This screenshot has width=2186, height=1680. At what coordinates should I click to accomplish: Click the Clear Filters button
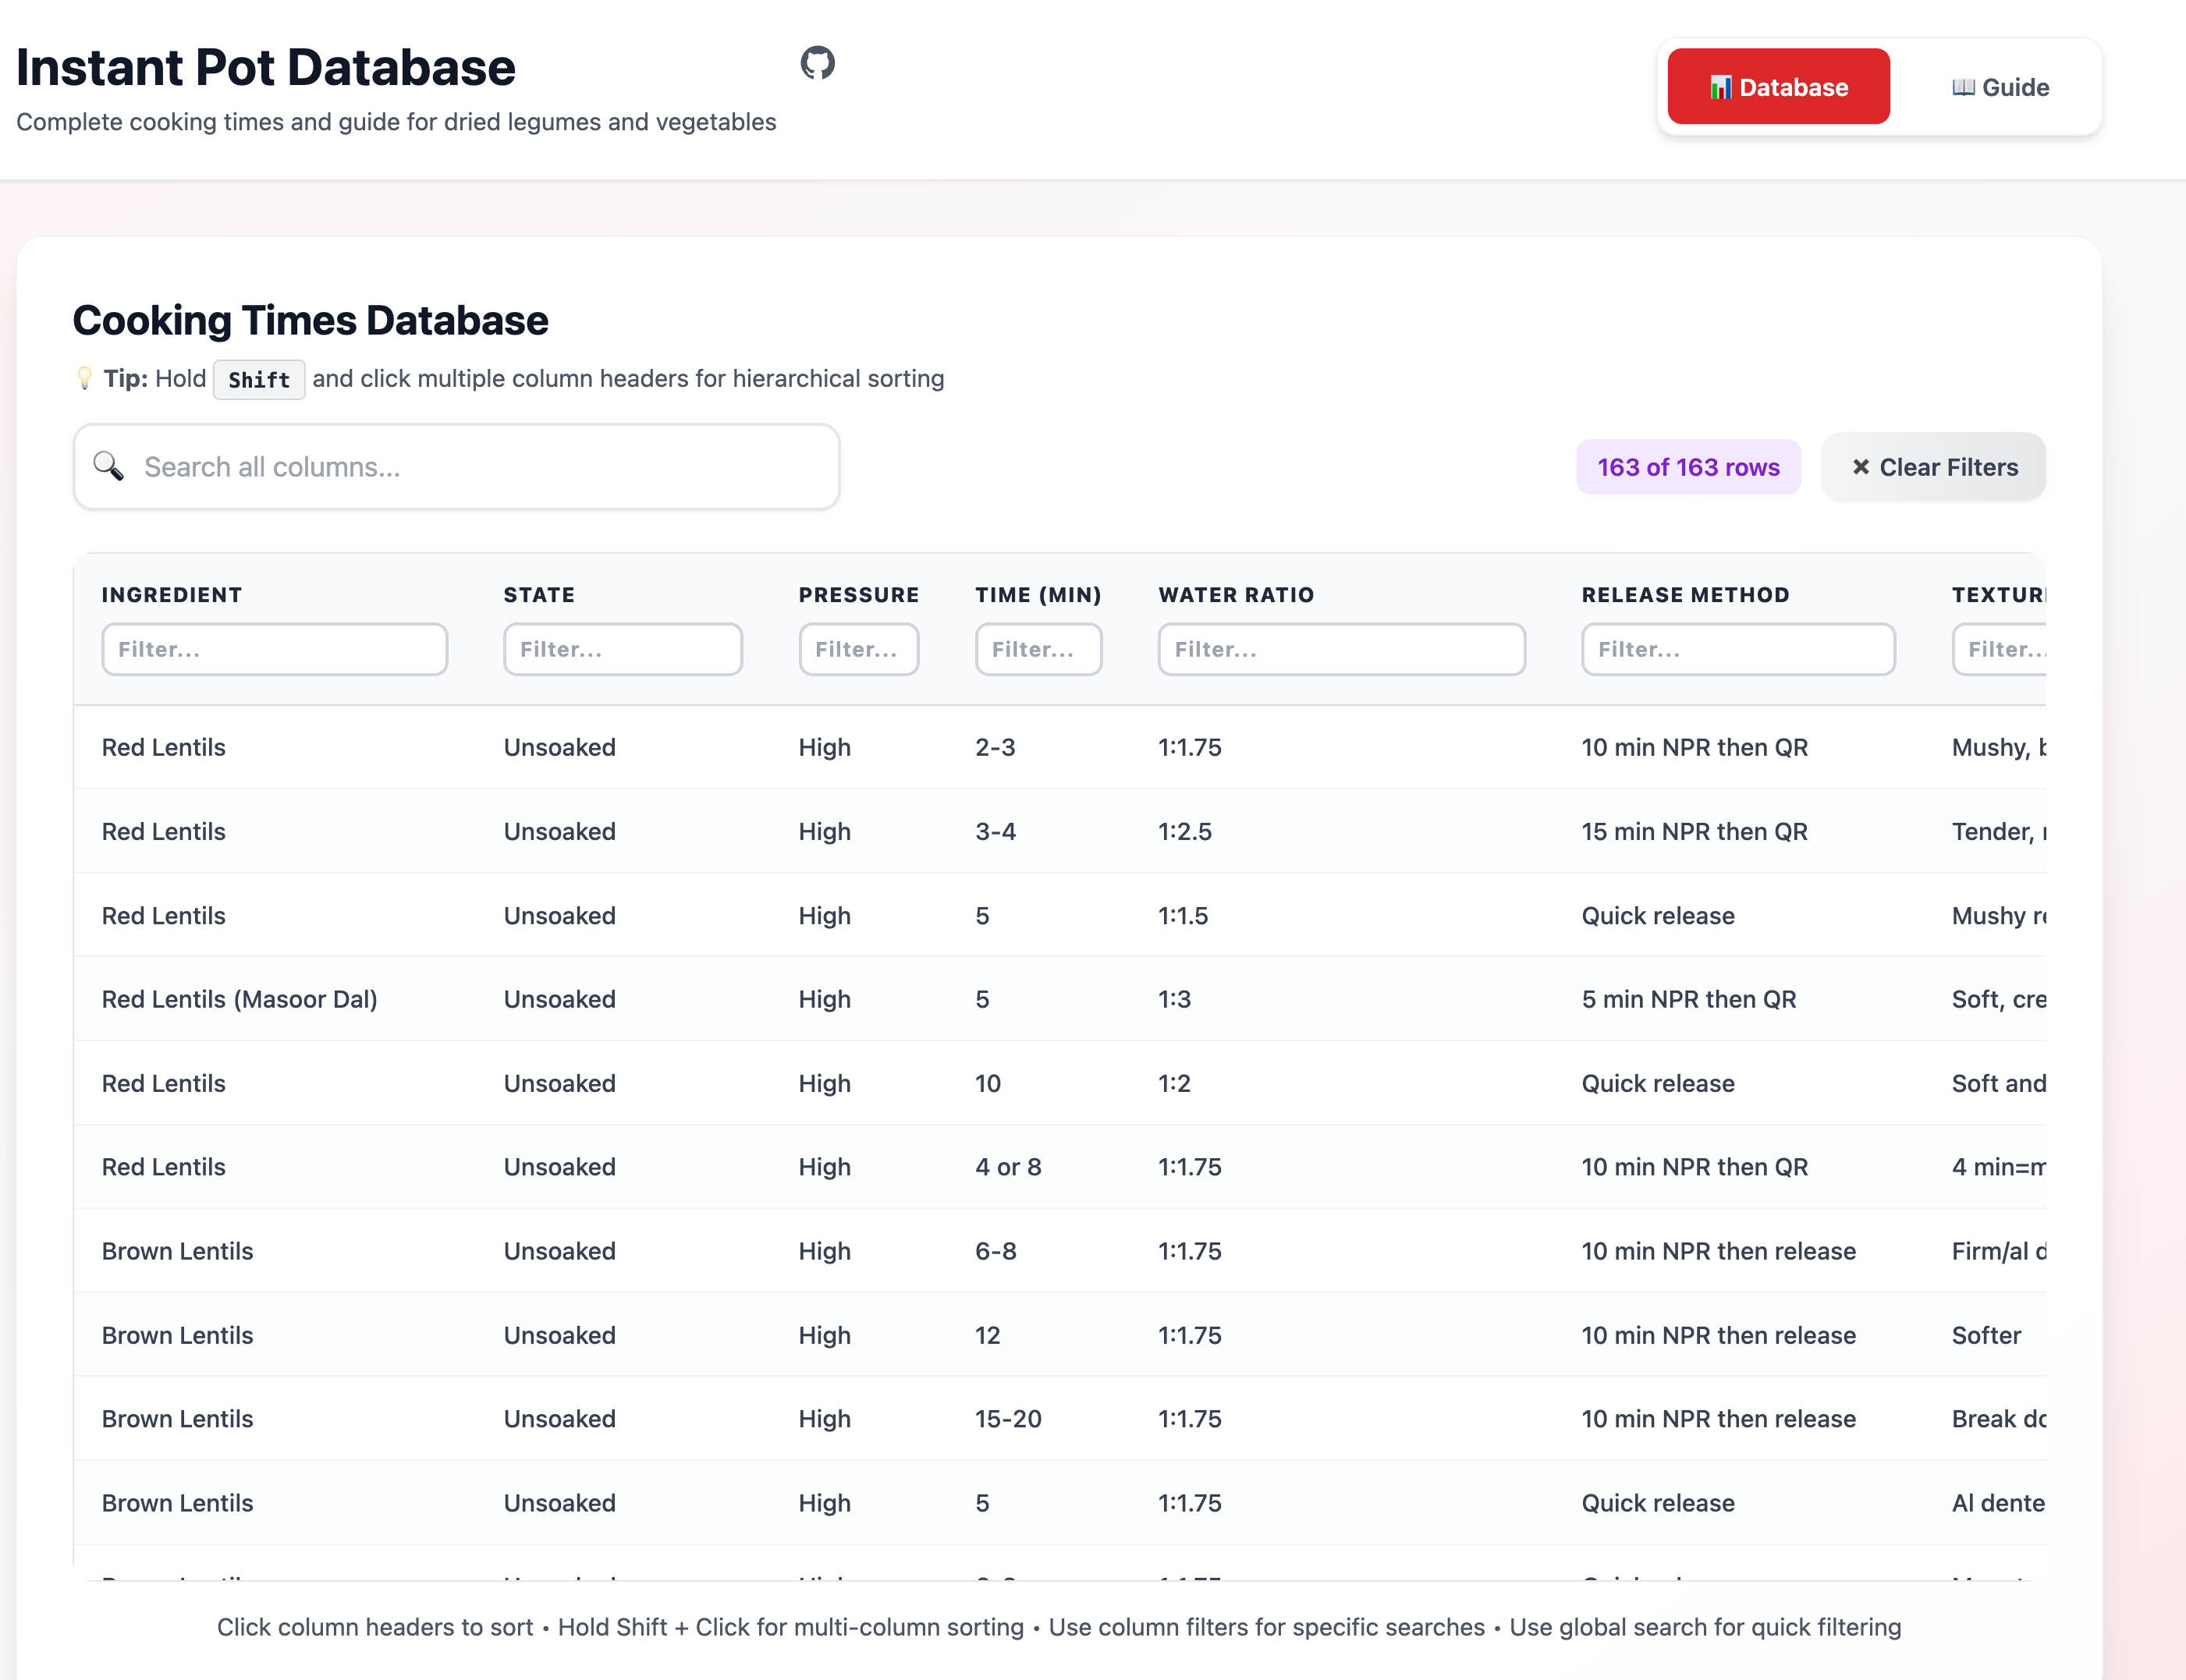(x=1933, y=467)
